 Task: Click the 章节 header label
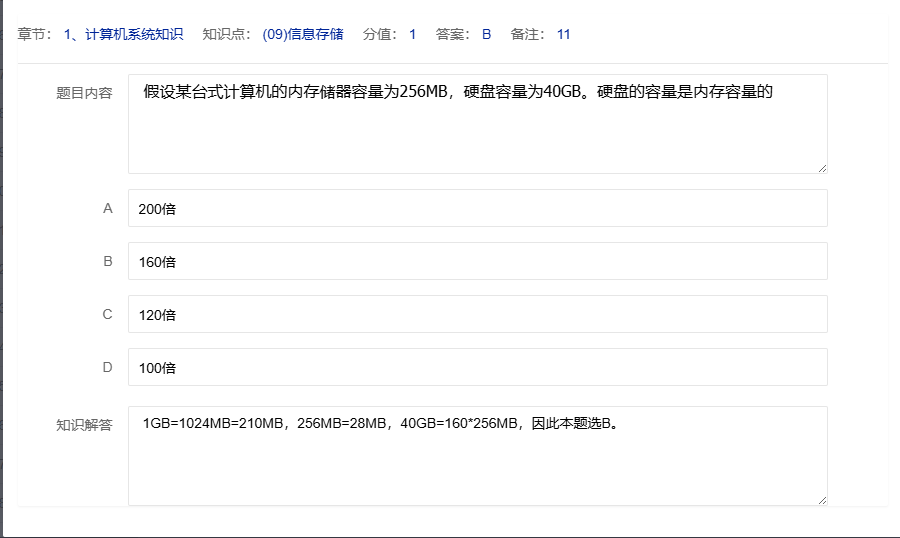34,34
